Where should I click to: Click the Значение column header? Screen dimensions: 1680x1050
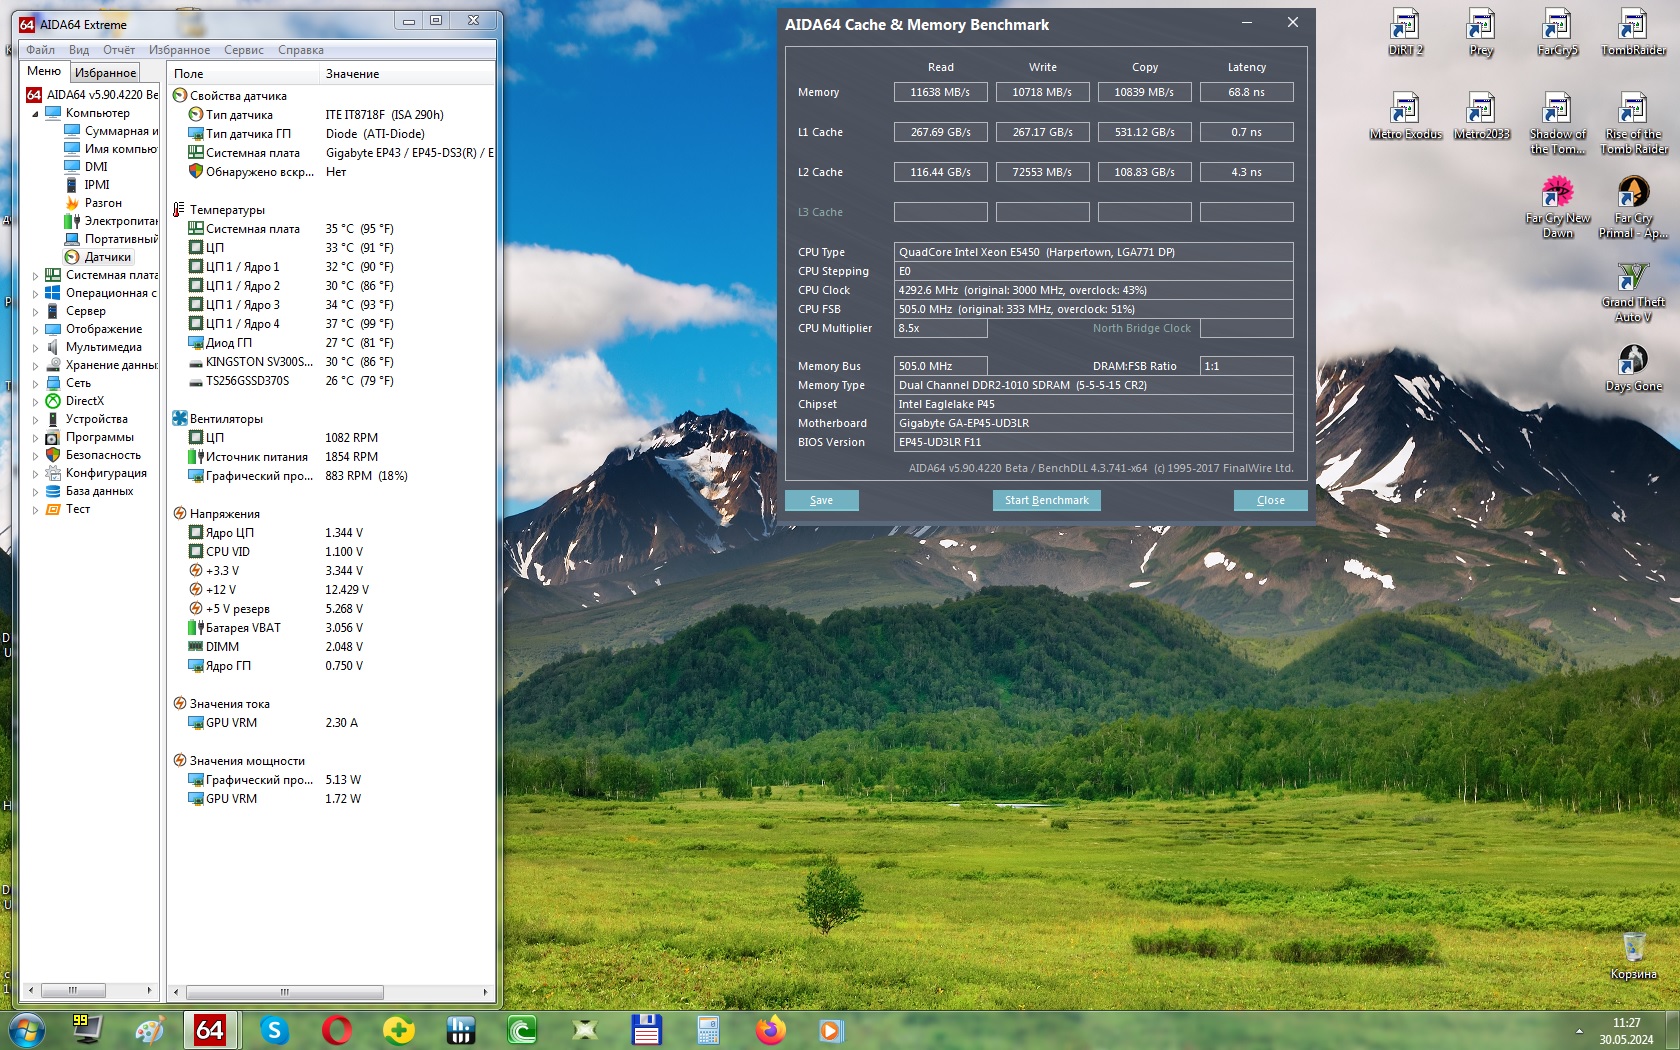(407, 74)
